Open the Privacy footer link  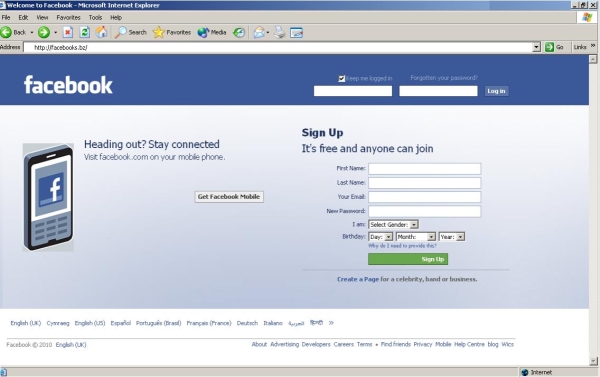423,344
